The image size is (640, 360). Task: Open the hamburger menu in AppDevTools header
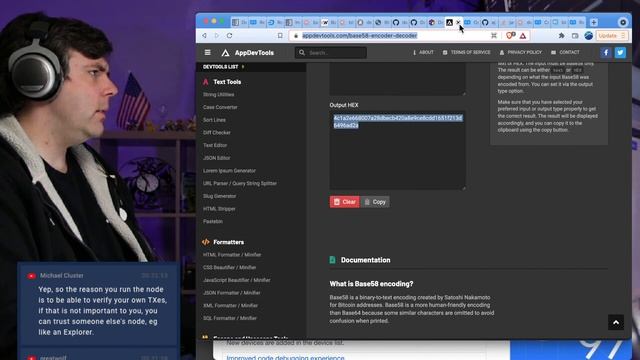tap(207, 52)
